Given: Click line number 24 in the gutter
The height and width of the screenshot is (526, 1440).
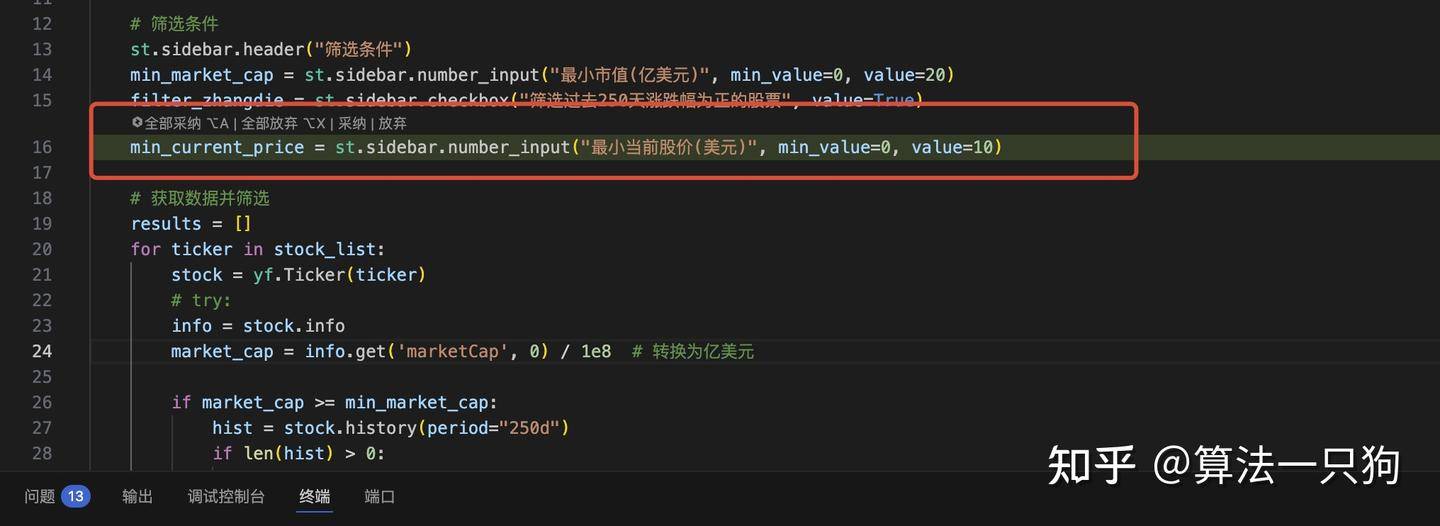Looking at the screenshot, I should (42, 351).
